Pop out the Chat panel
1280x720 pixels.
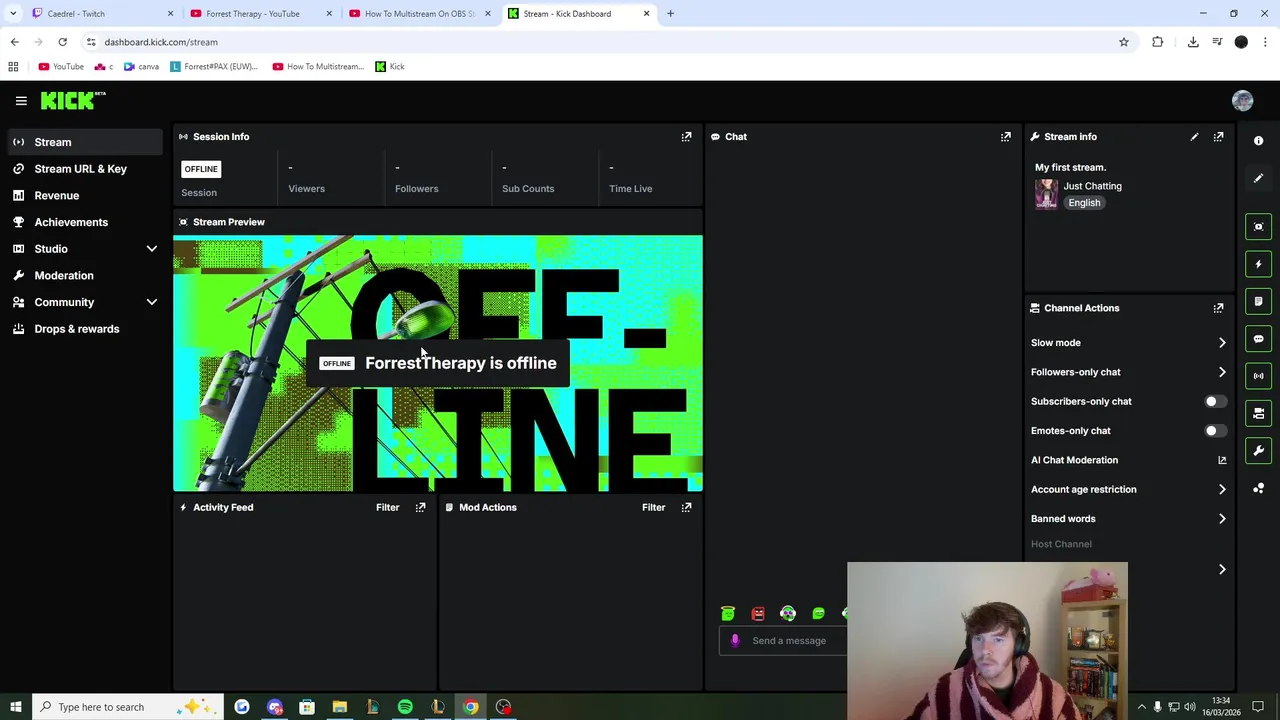pyautogui.click(x=1005, y=136)
